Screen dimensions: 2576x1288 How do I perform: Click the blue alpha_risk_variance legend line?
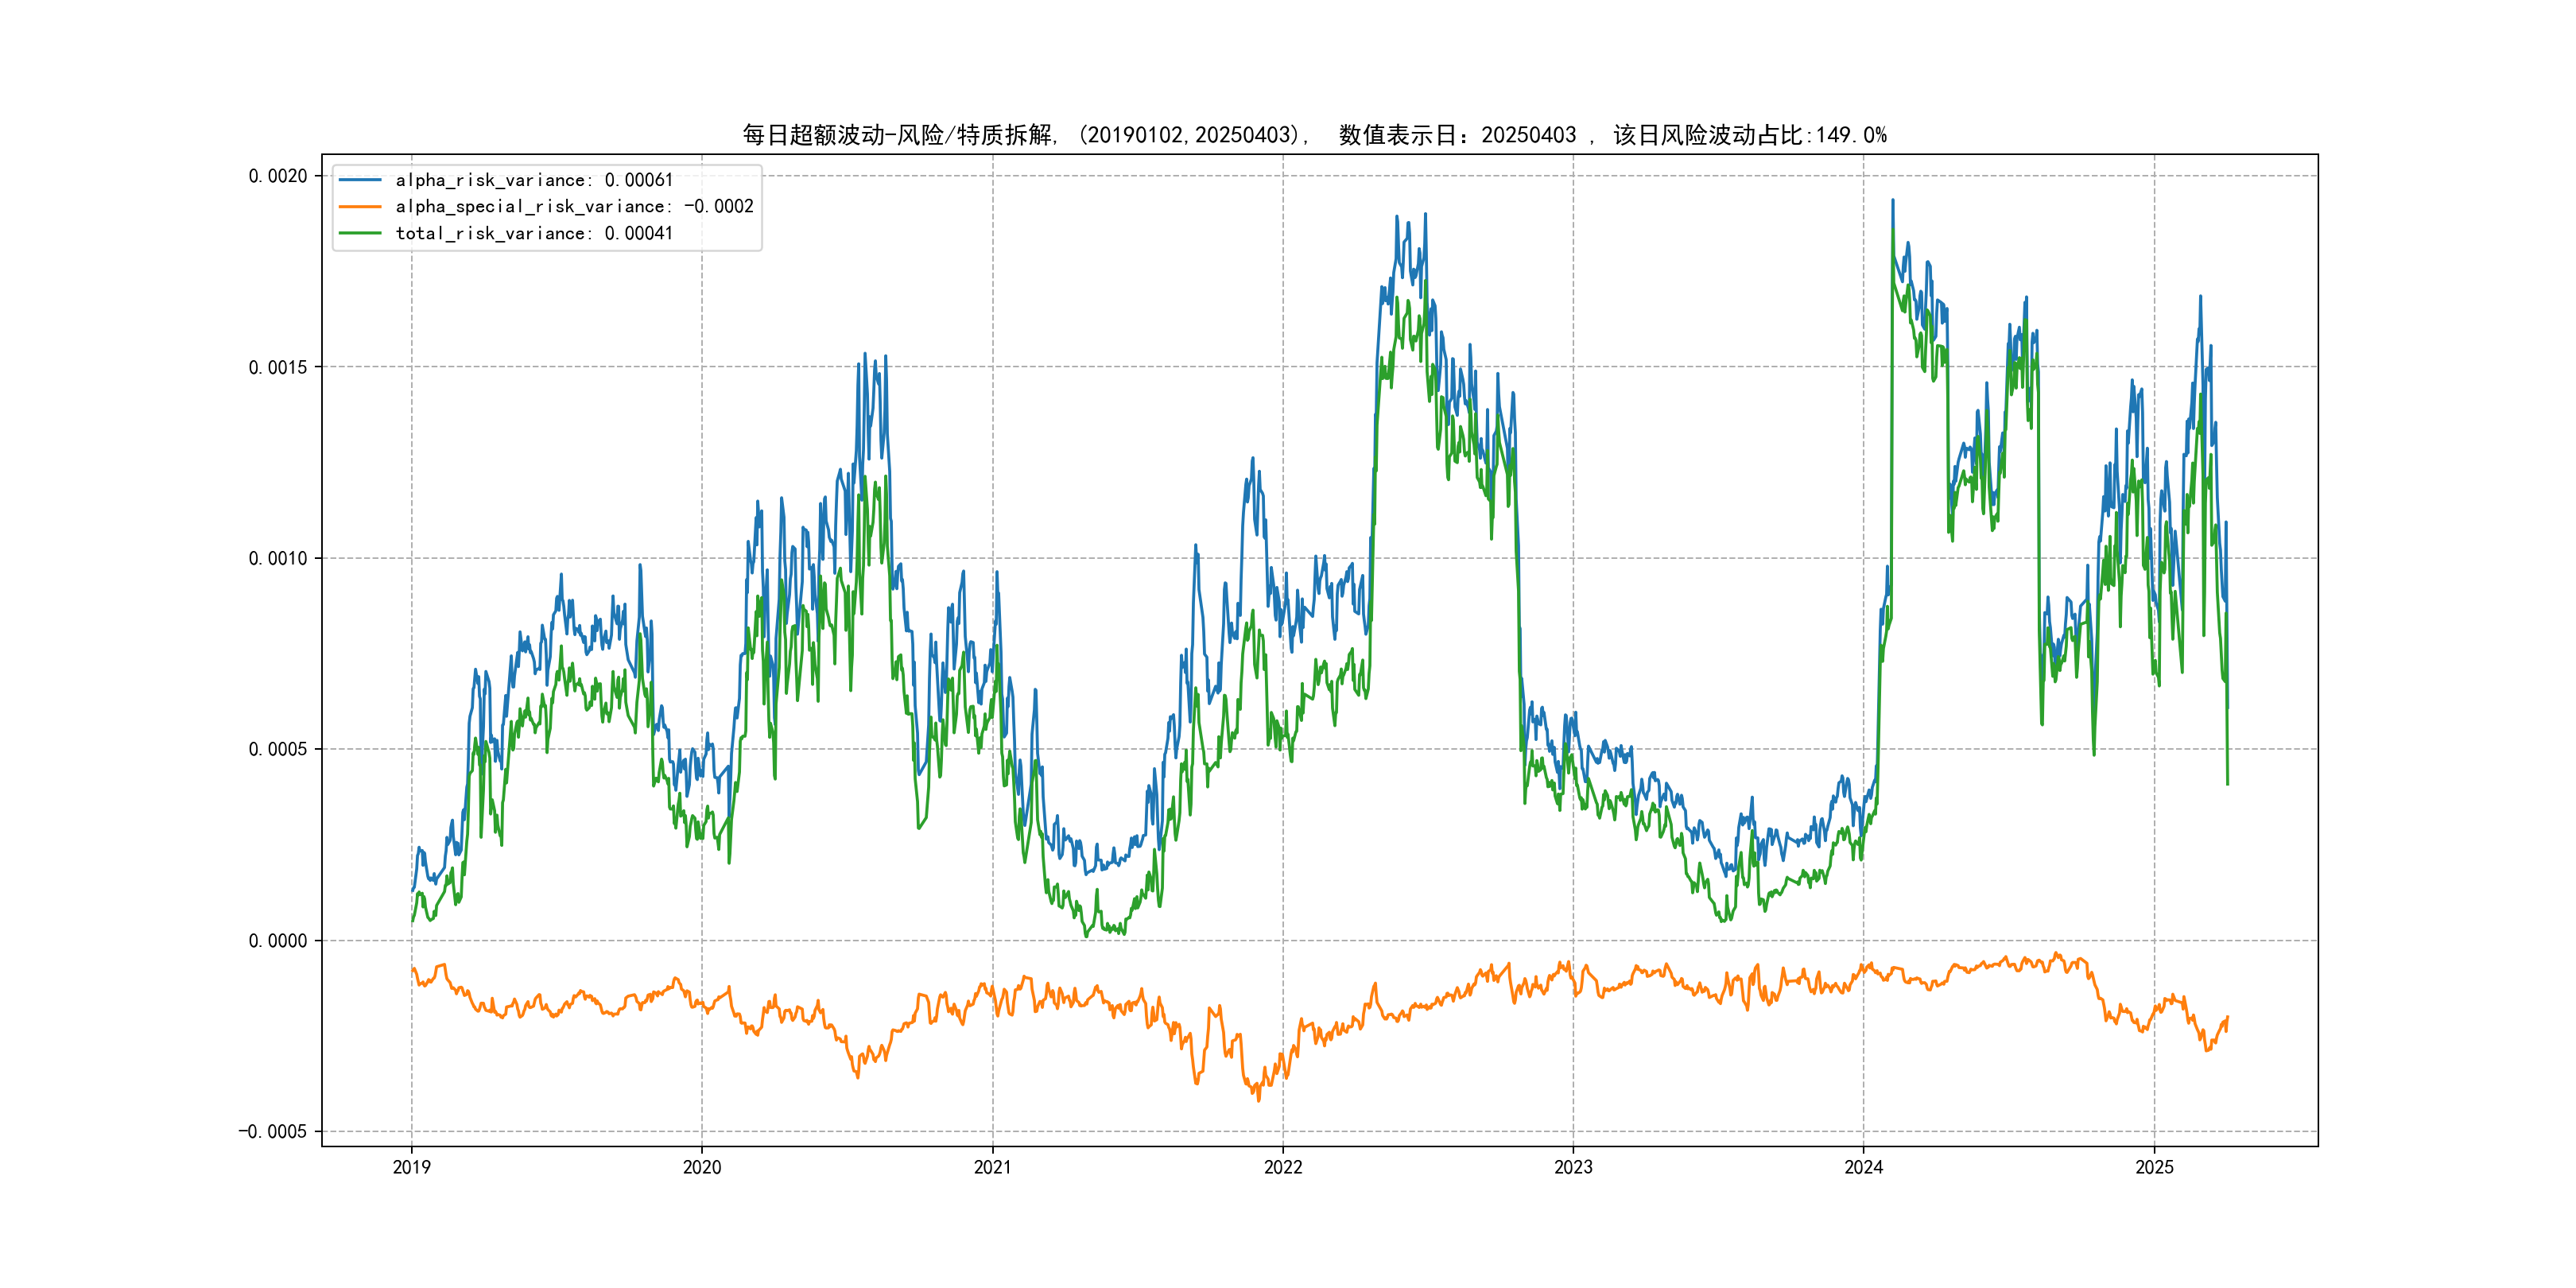(360, 180)
